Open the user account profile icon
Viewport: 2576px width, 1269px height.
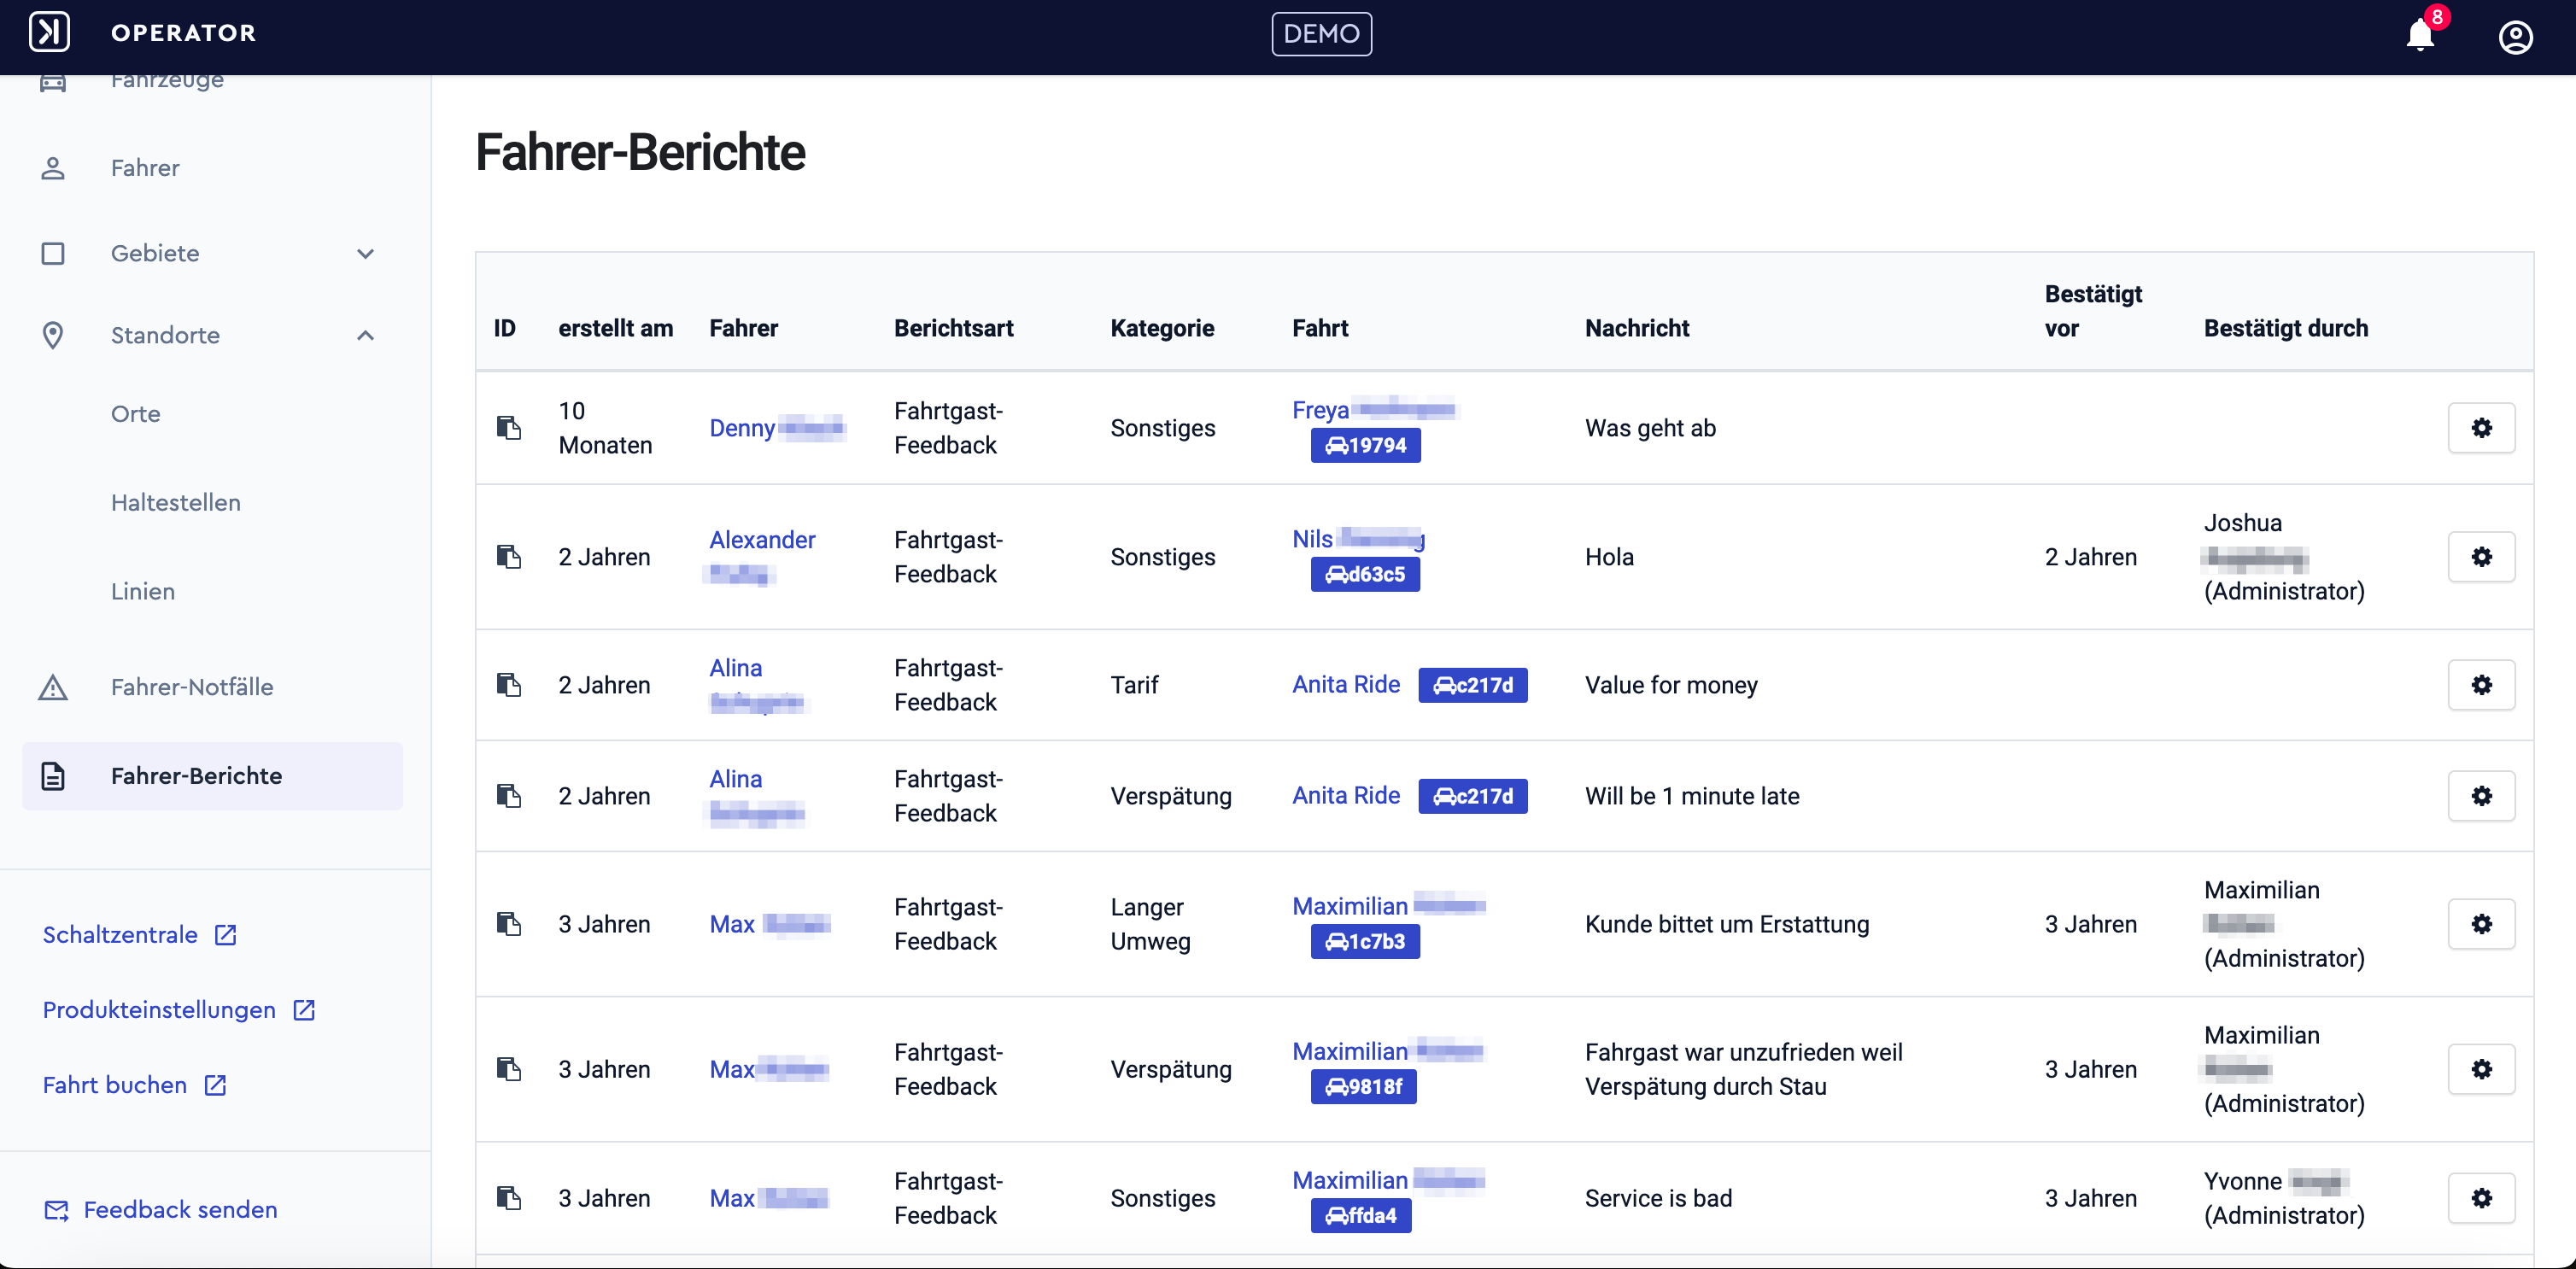tap(2515, 36)
